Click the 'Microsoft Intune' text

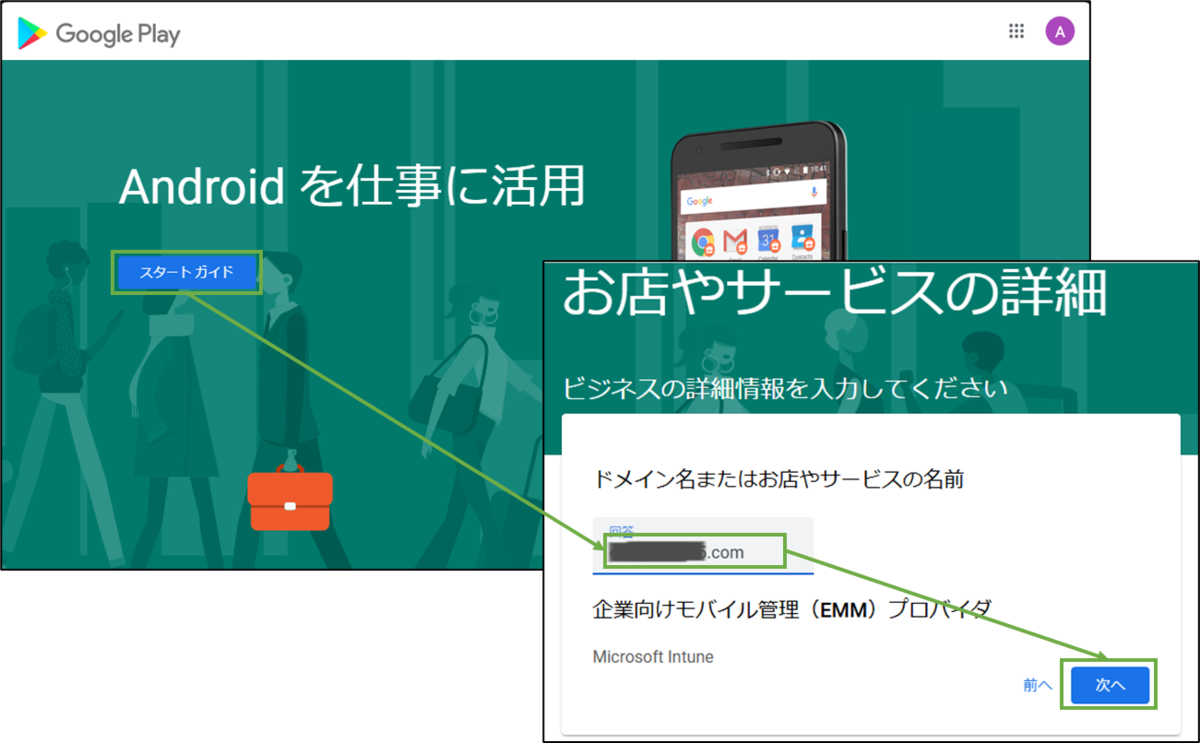coord(653,657)
